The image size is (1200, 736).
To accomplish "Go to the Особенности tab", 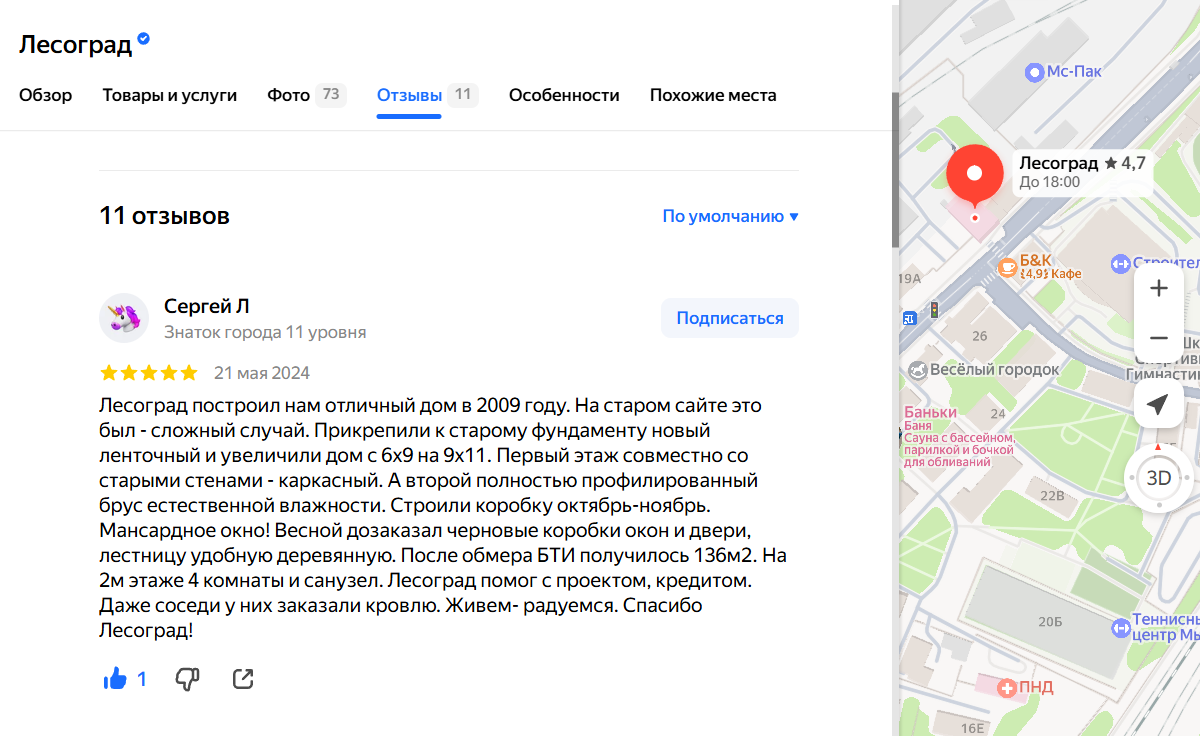I will click(x=564, y=95).
